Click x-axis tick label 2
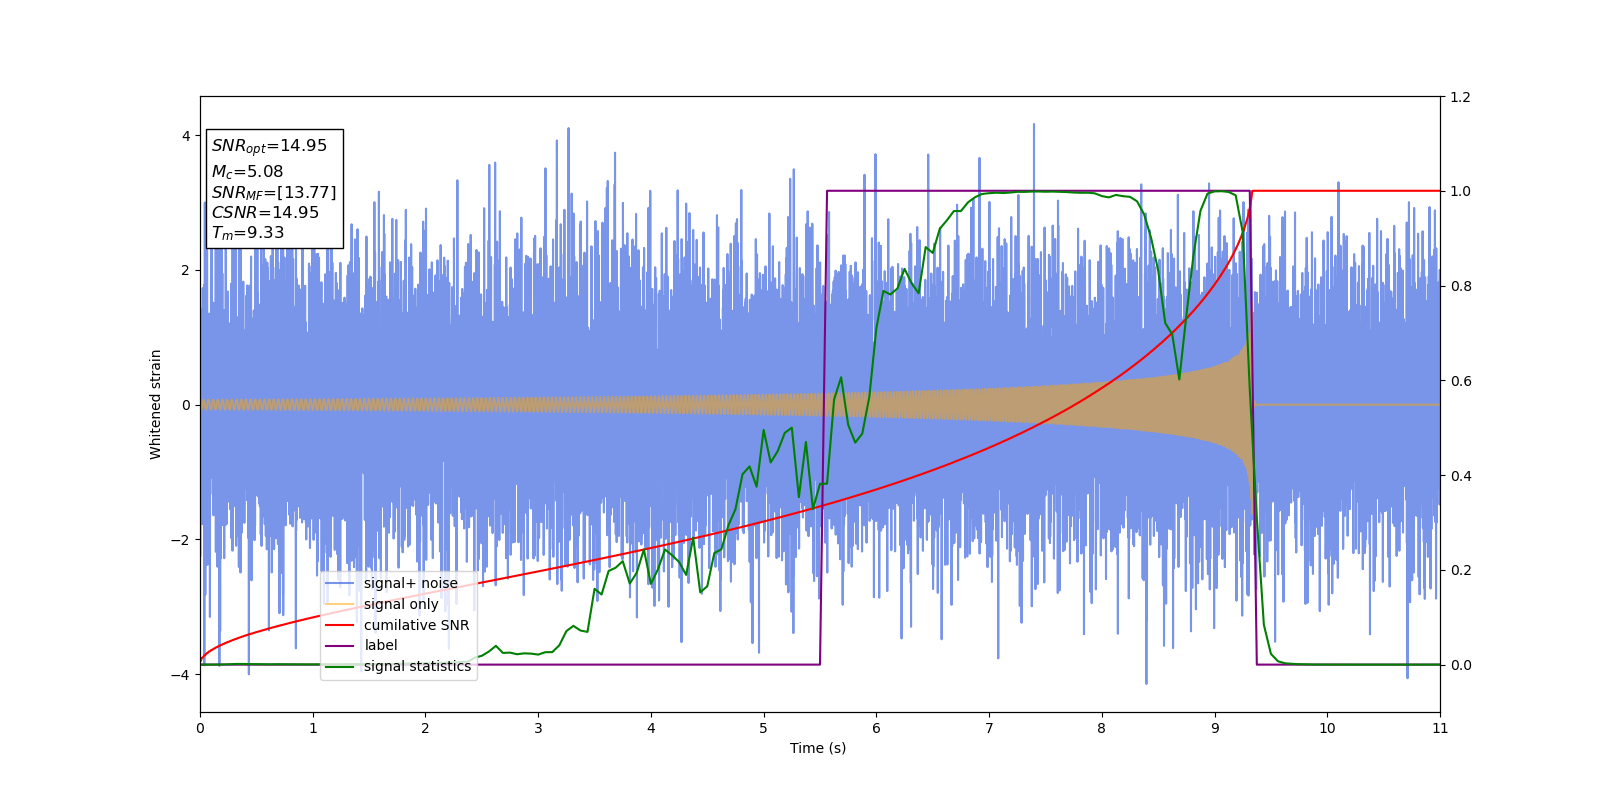 pos(425,728)
